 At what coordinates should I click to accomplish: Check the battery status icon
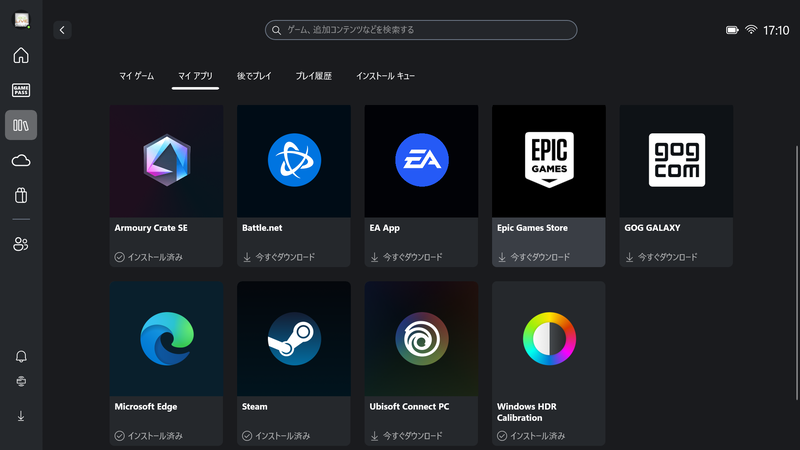coord(732,30)
